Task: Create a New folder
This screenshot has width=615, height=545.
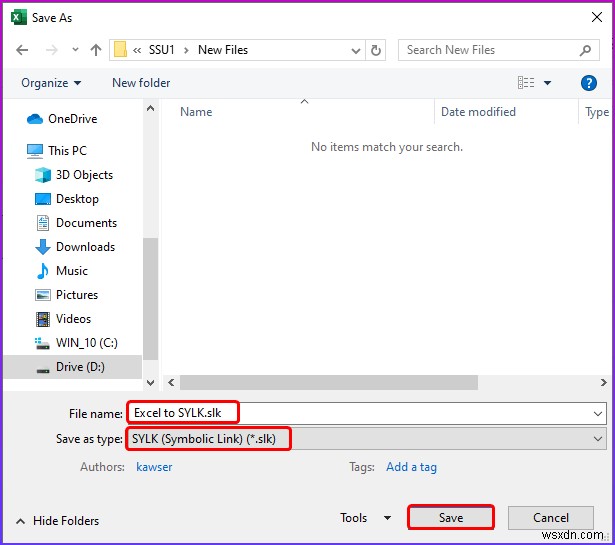Action: point(141,83)
